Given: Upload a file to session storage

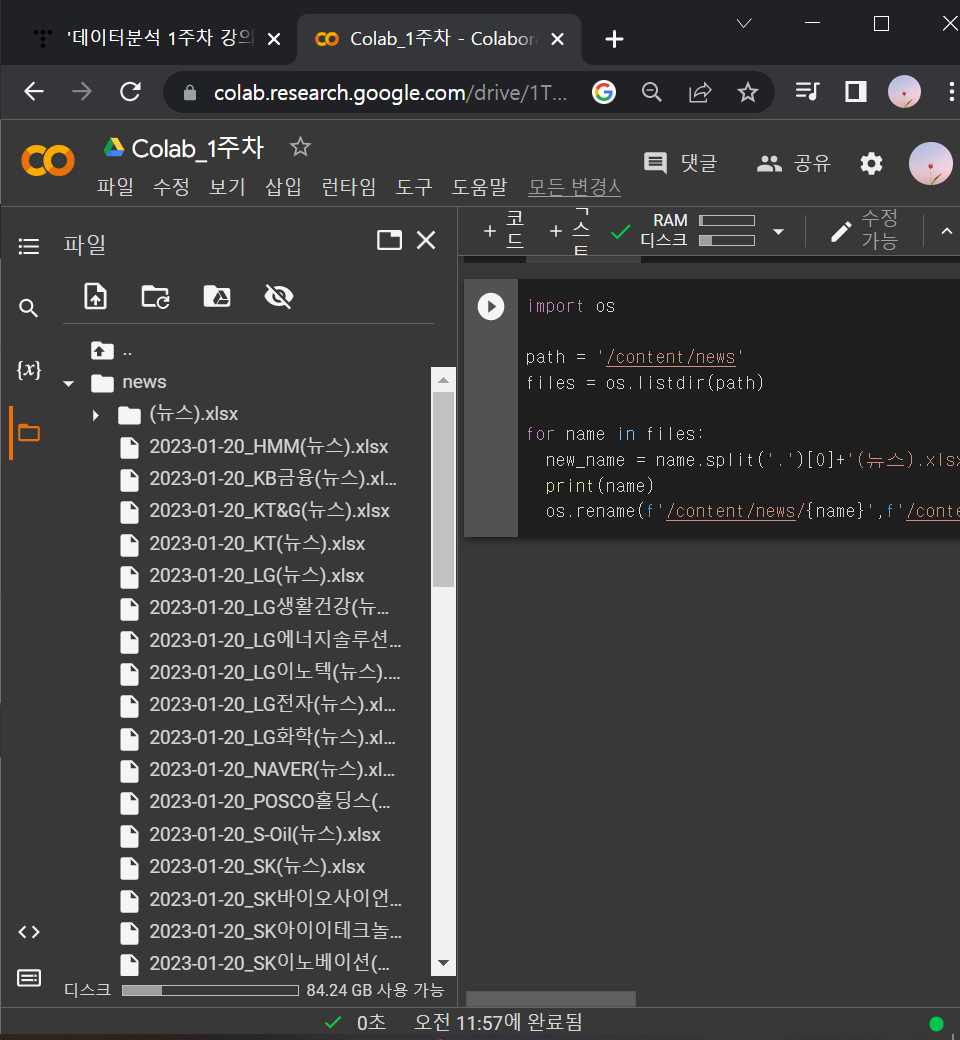Looking at the screenshot, I should (96, 296).
